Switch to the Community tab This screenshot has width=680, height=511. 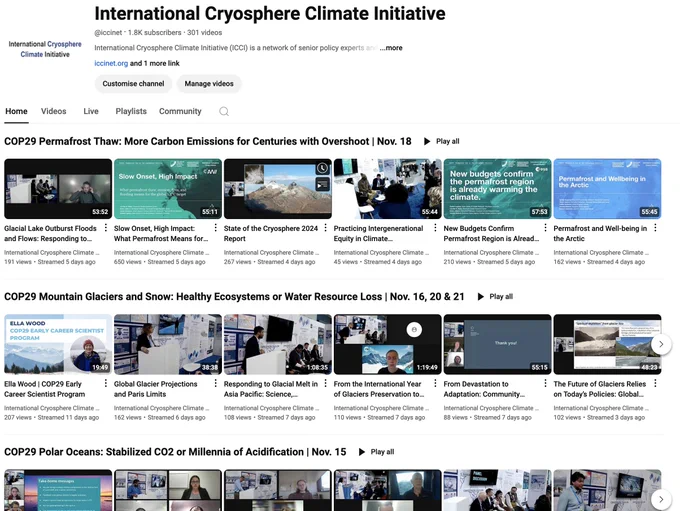180,111
